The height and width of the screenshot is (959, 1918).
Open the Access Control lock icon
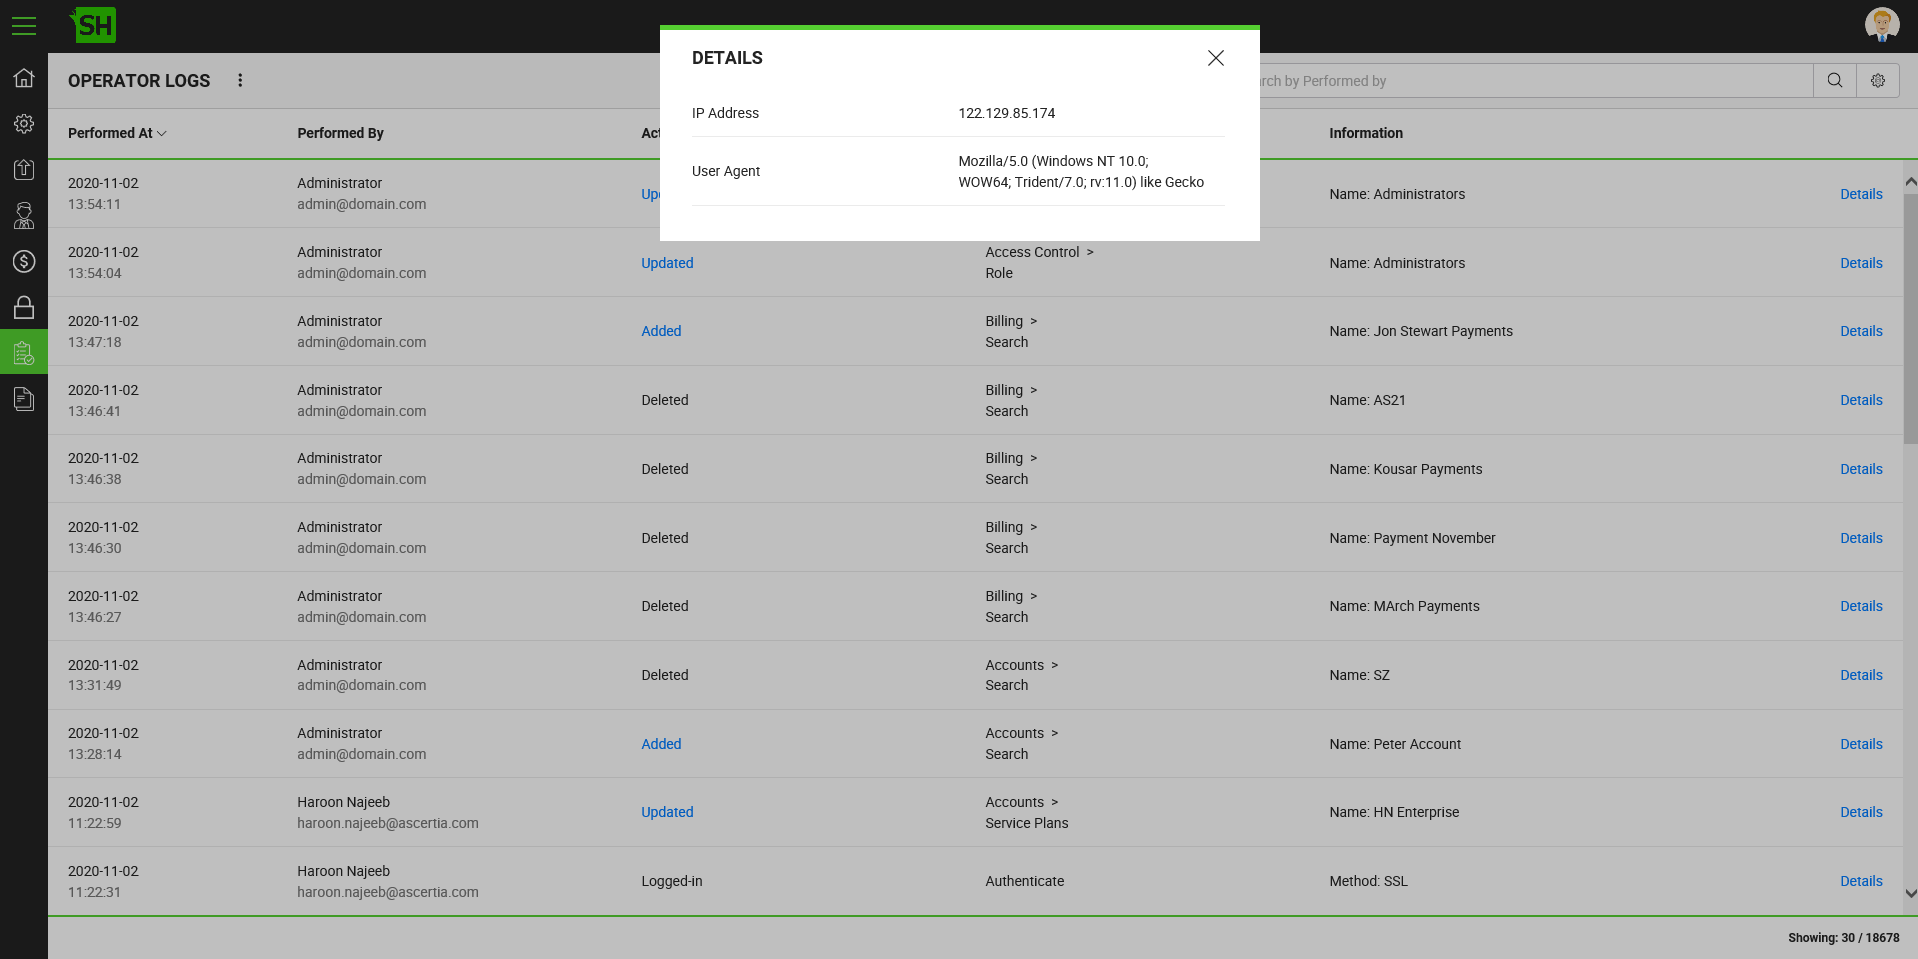pyautogui.click(x=24, y=307)
